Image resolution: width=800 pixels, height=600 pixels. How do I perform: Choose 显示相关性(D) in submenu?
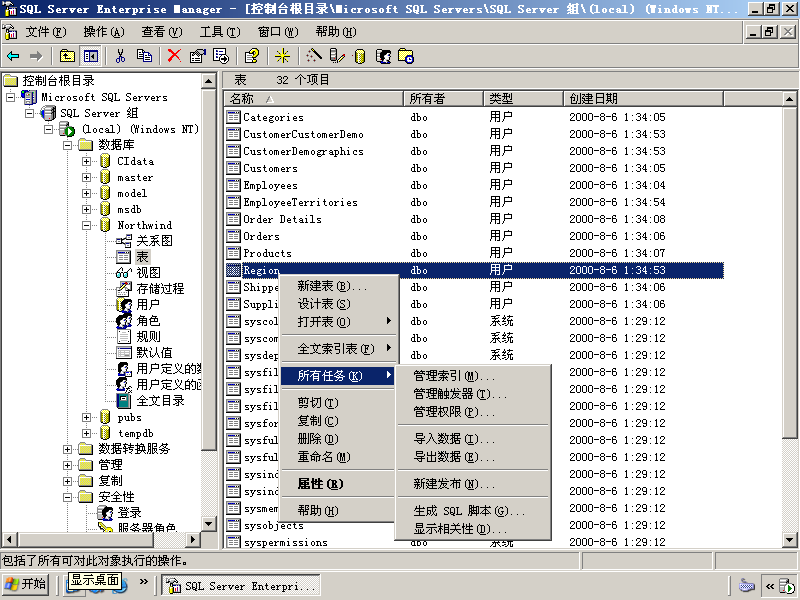pos(473,529)
